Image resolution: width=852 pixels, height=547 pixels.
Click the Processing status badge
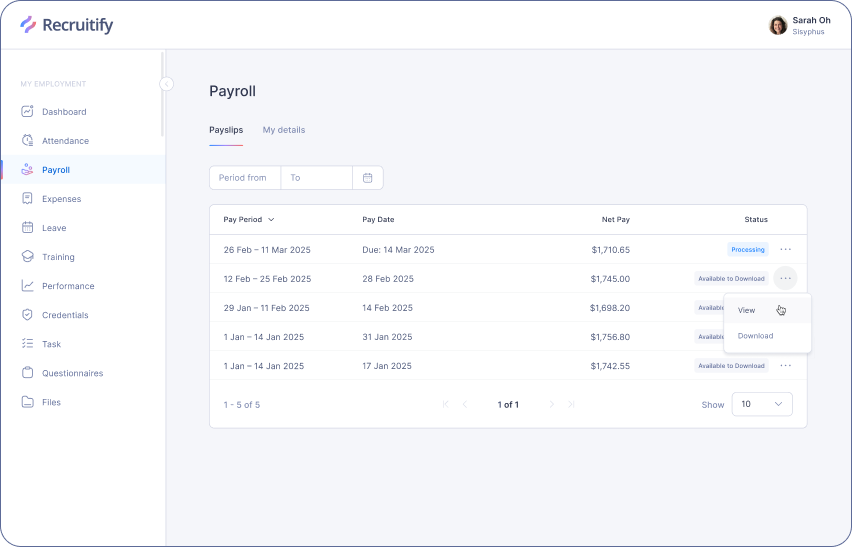tap(748, 249)
